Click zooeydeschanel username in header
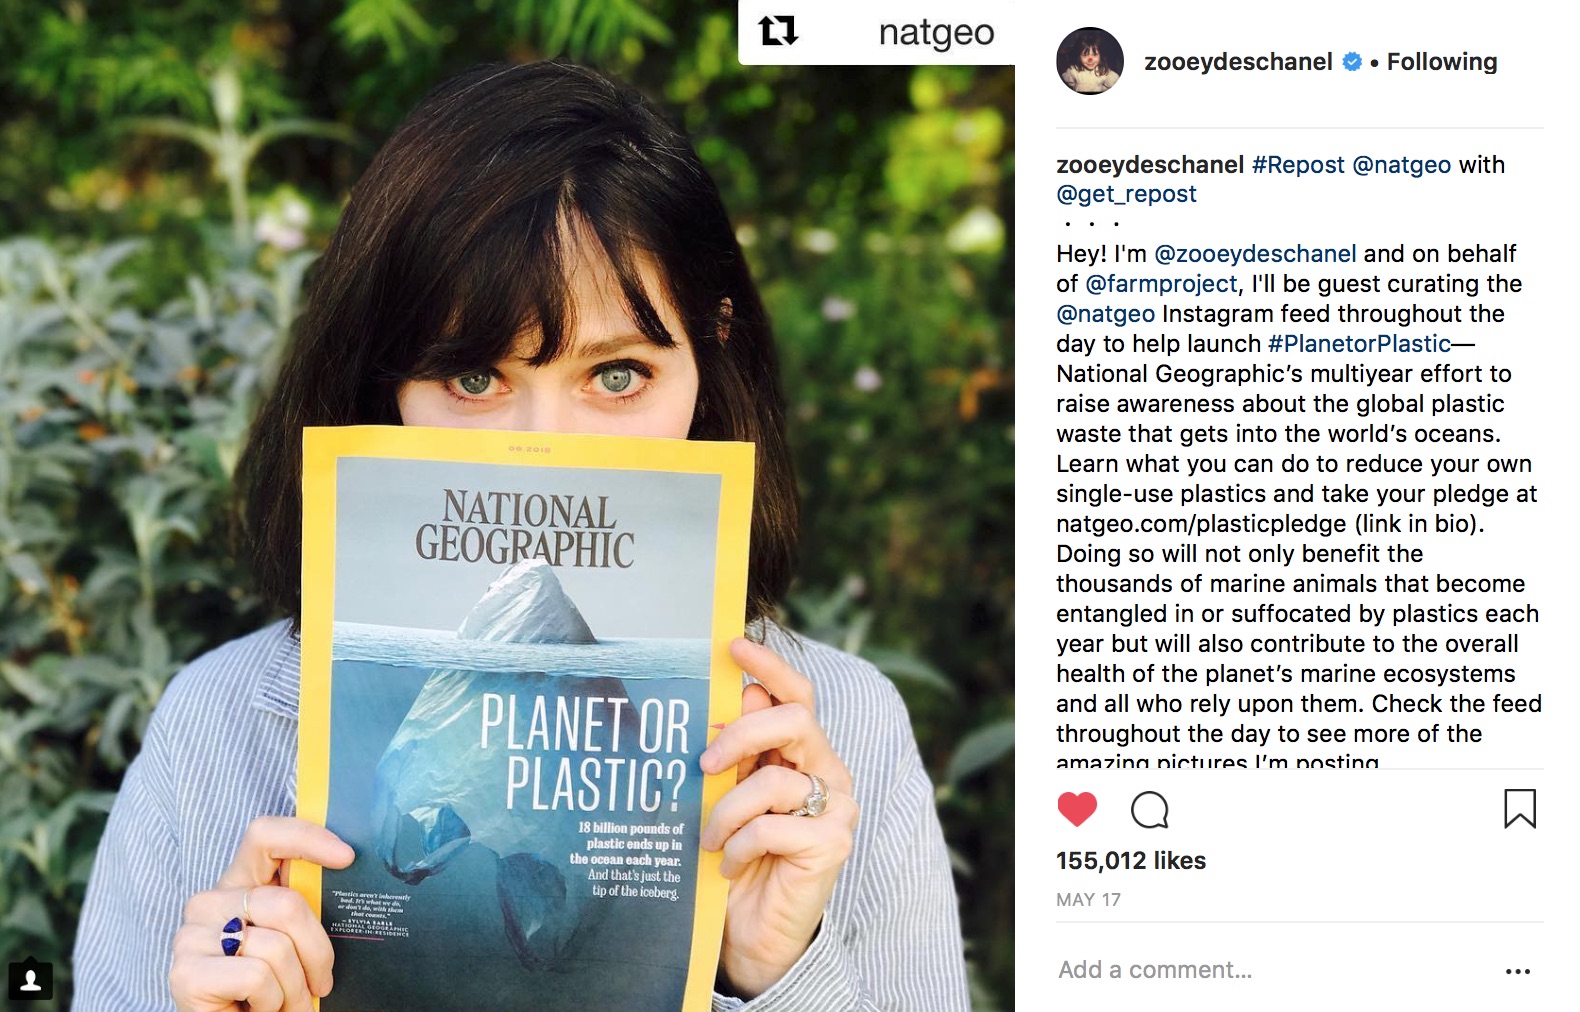This screenshot has width=1580, height=1012. point(1238,62)
